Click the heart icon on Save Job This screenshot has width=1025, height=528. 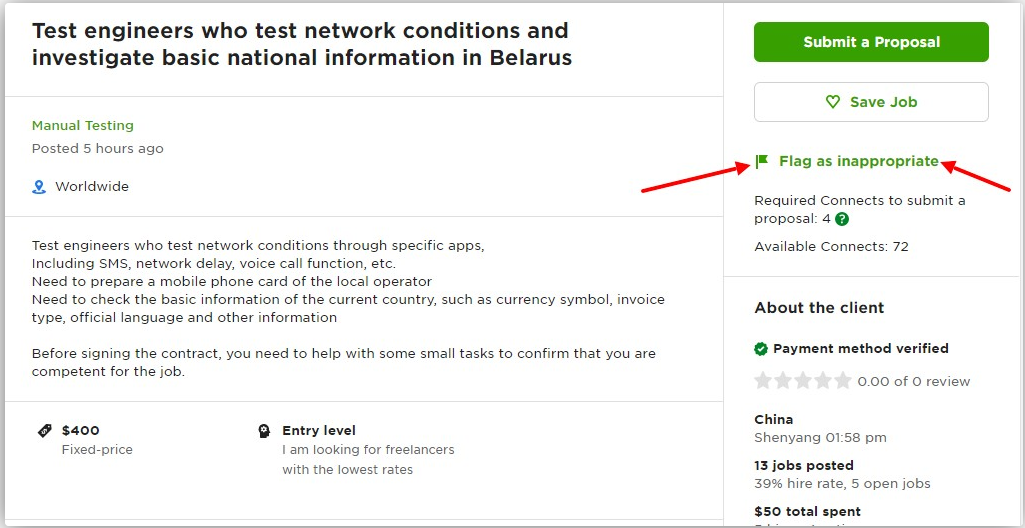click(x=832, y=102)
